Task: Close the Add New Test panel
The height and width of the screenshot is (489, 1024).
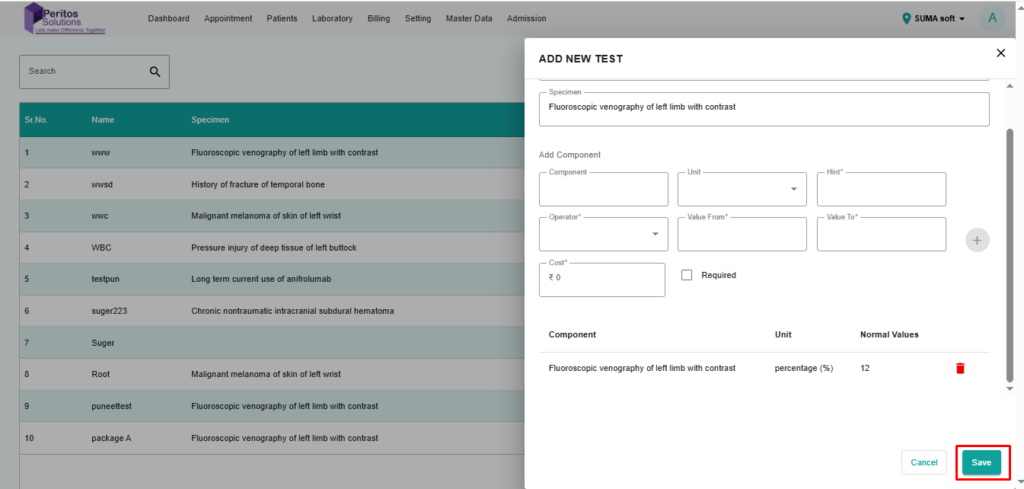Action: tap(1000, 53)
